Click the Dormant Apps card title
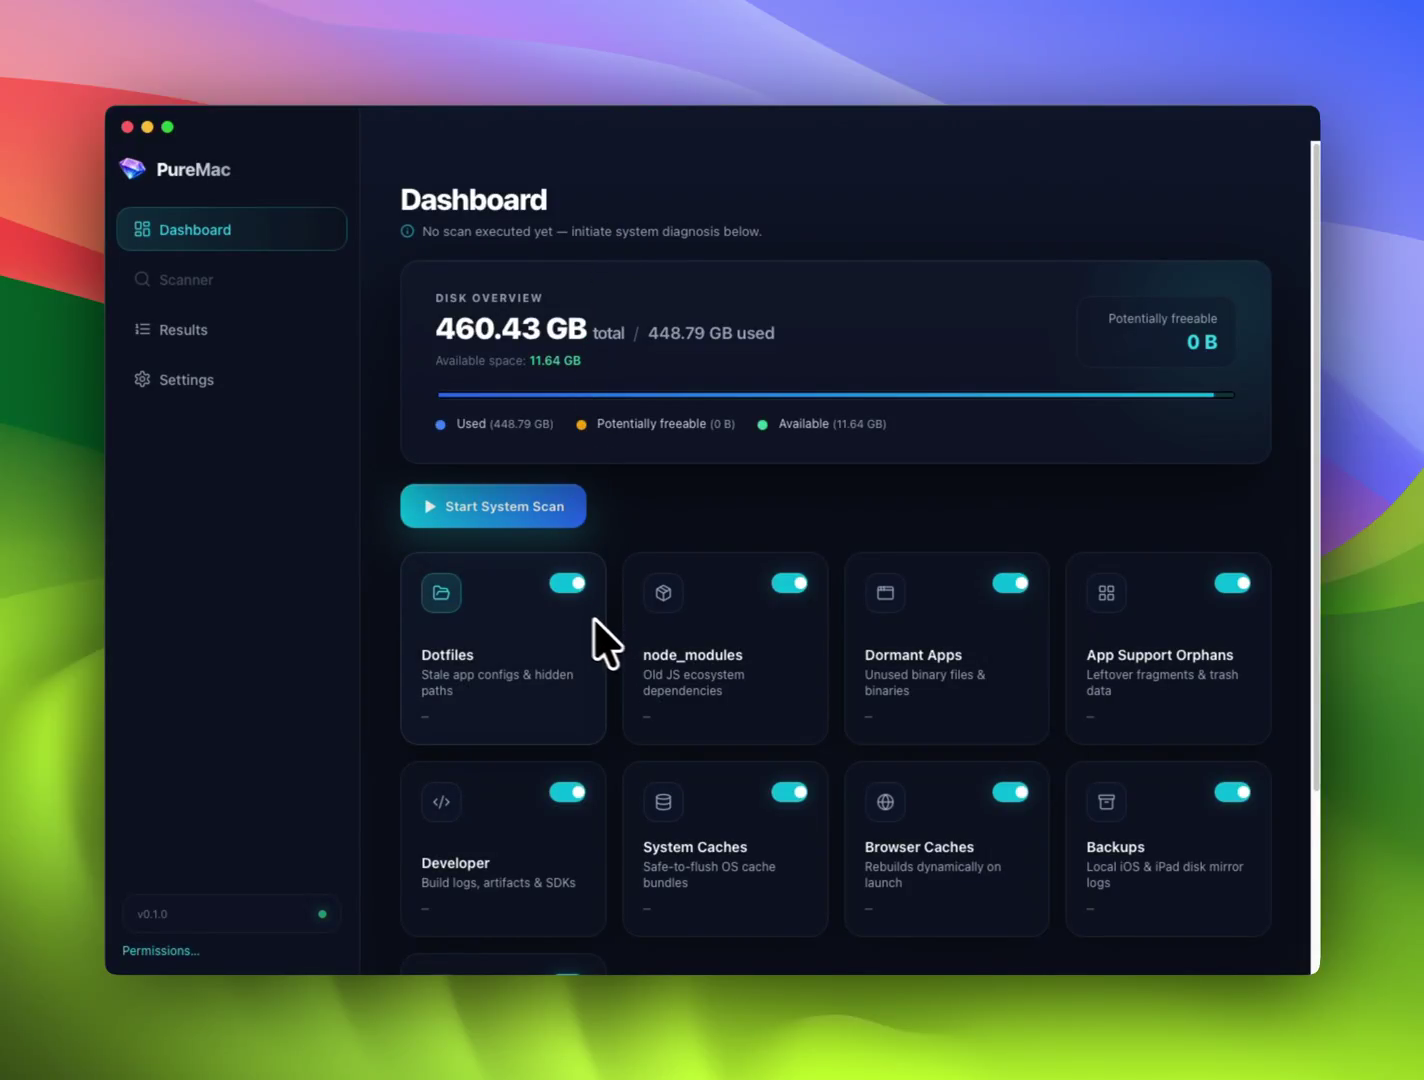This screenshot has height=1080, width=1424. point(913,655)
